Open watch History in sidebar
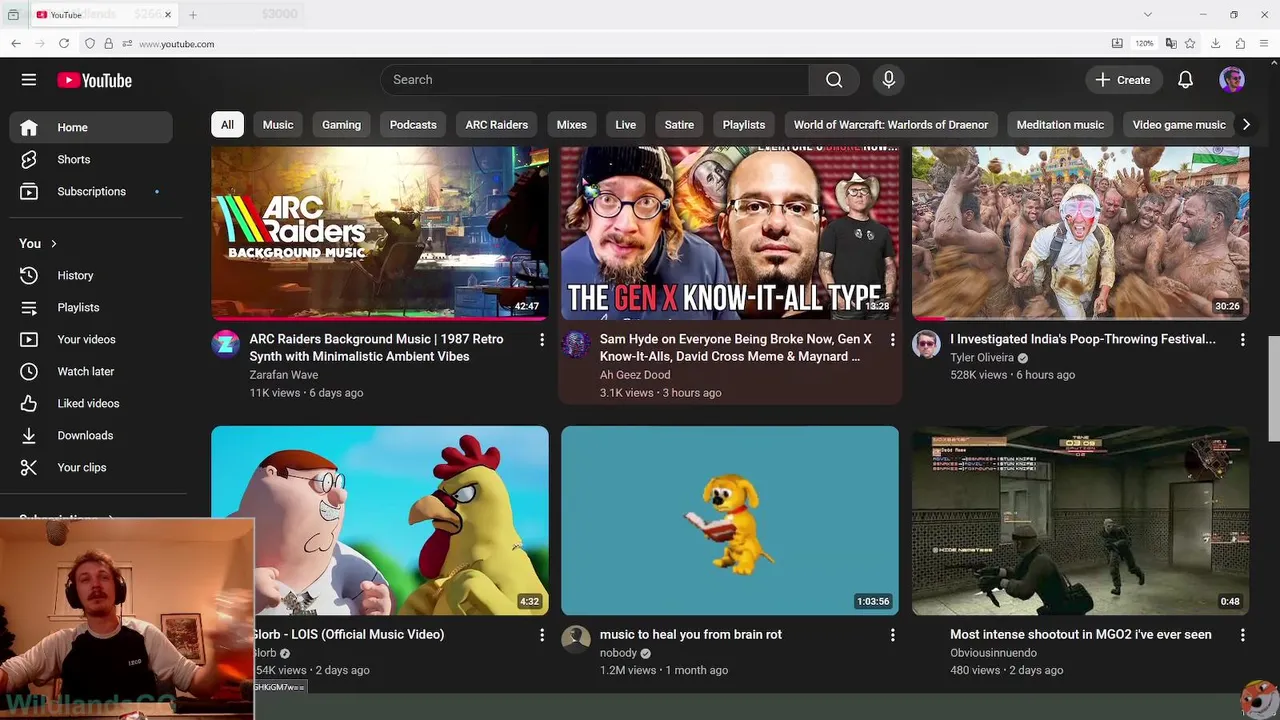 (x=91, y=275)
